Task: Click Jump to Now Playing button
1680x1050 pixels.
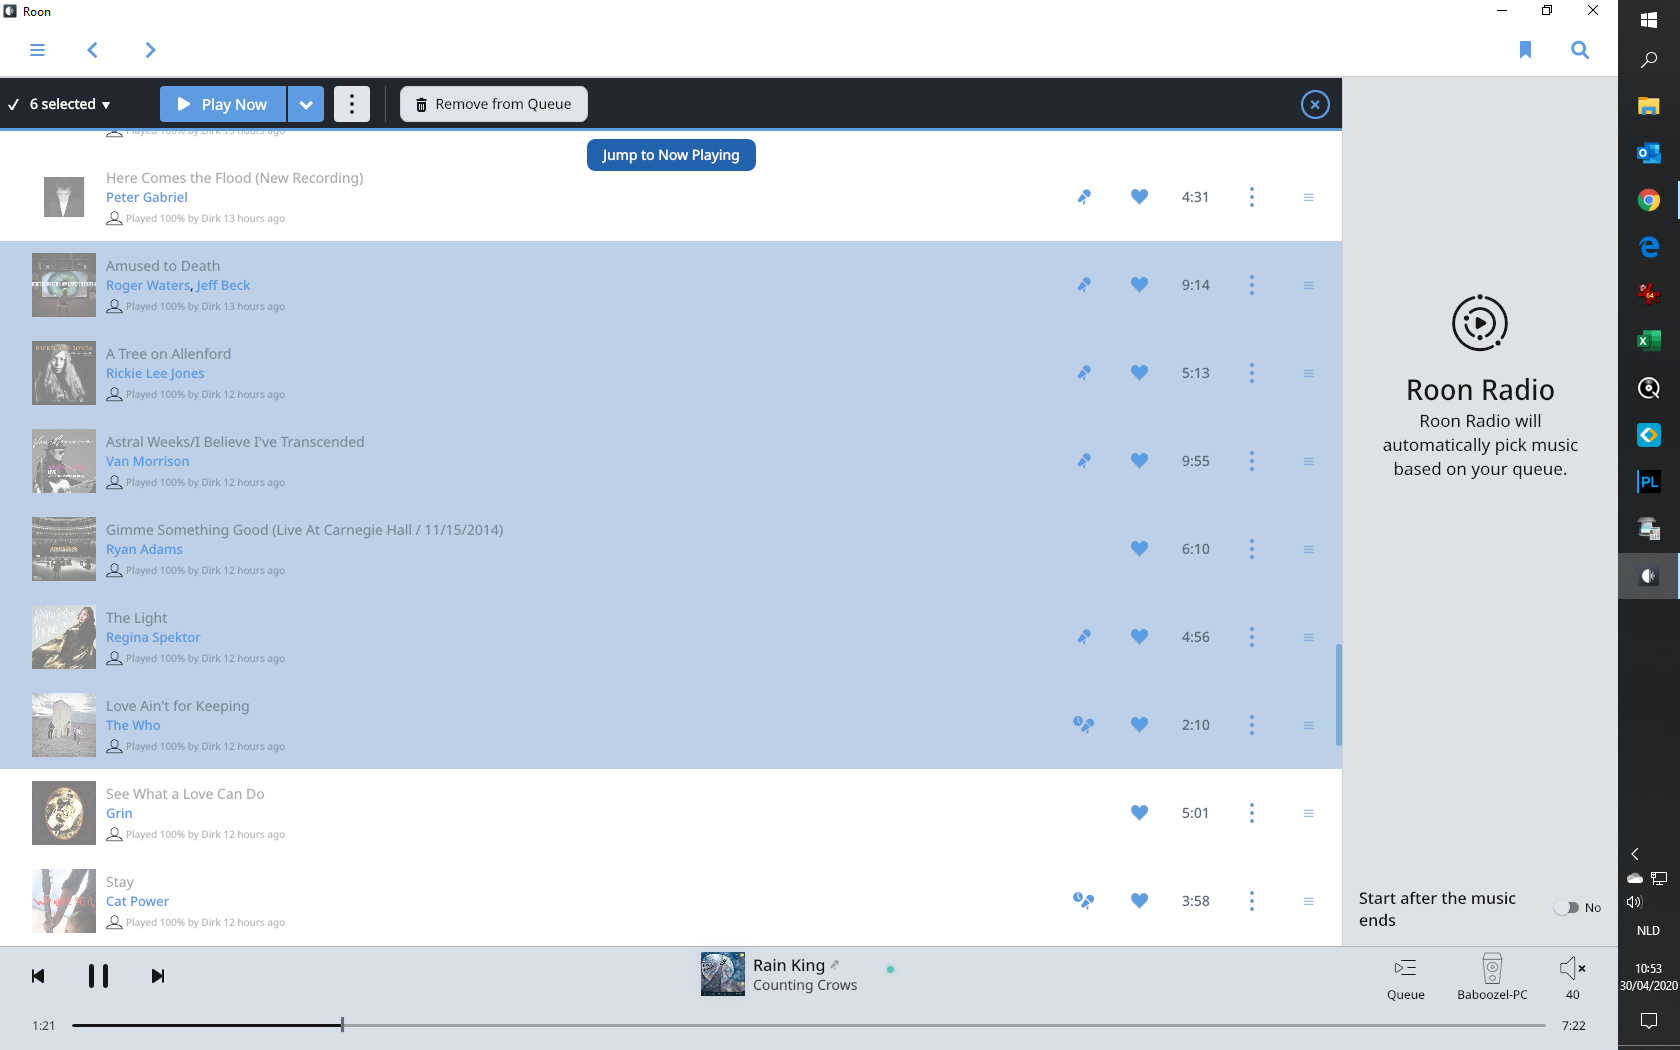Action: 671,155
